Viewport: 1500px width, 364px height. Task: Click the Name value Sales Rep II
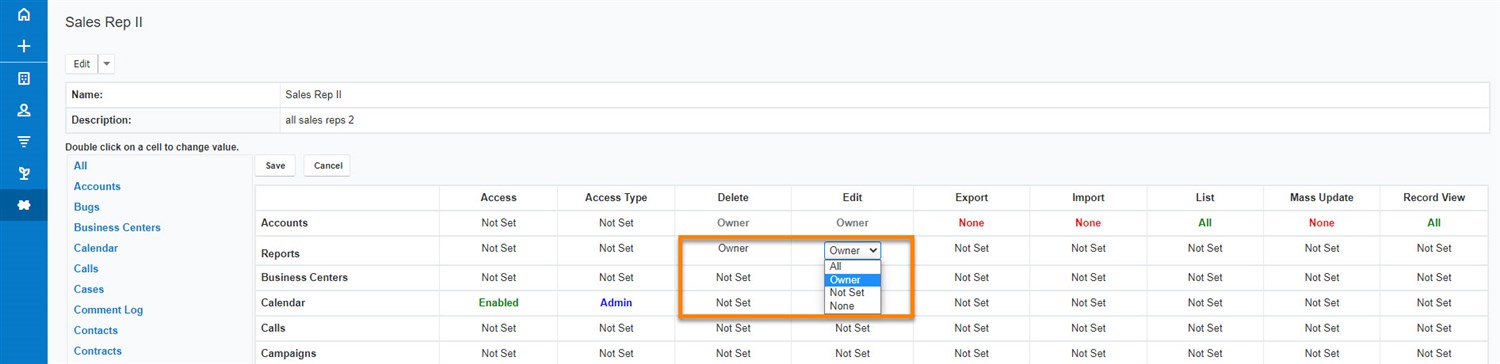(313, 95)
